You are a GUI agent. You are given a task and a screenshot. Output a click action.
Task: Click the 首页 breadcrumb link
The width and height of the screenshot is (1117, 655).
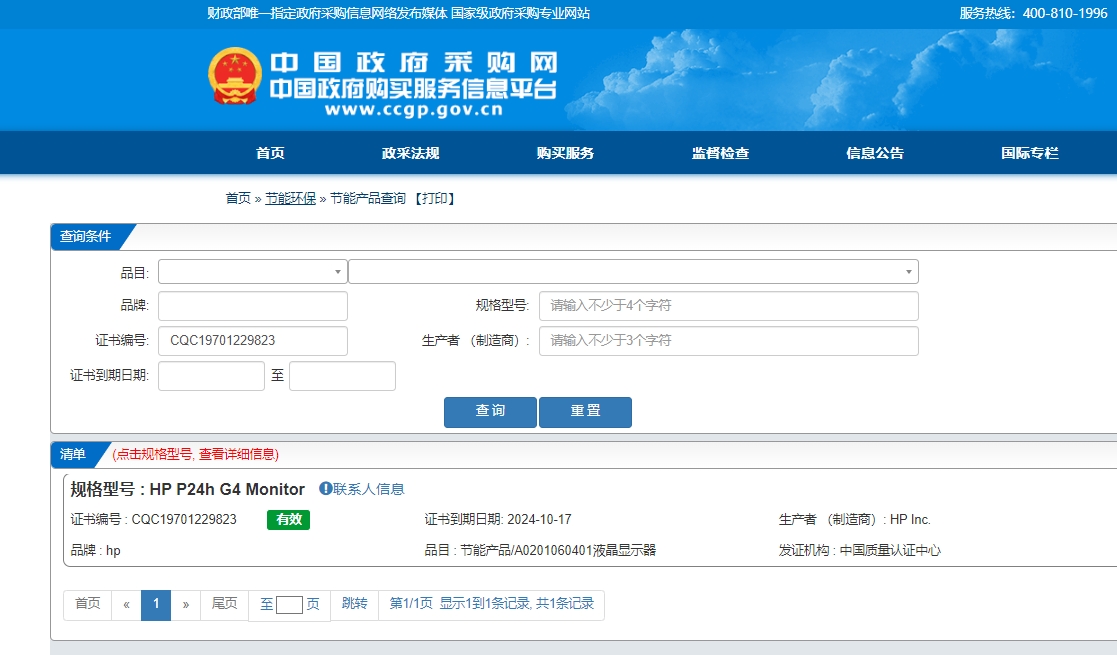pyautogui.click(x=238, y=198)
